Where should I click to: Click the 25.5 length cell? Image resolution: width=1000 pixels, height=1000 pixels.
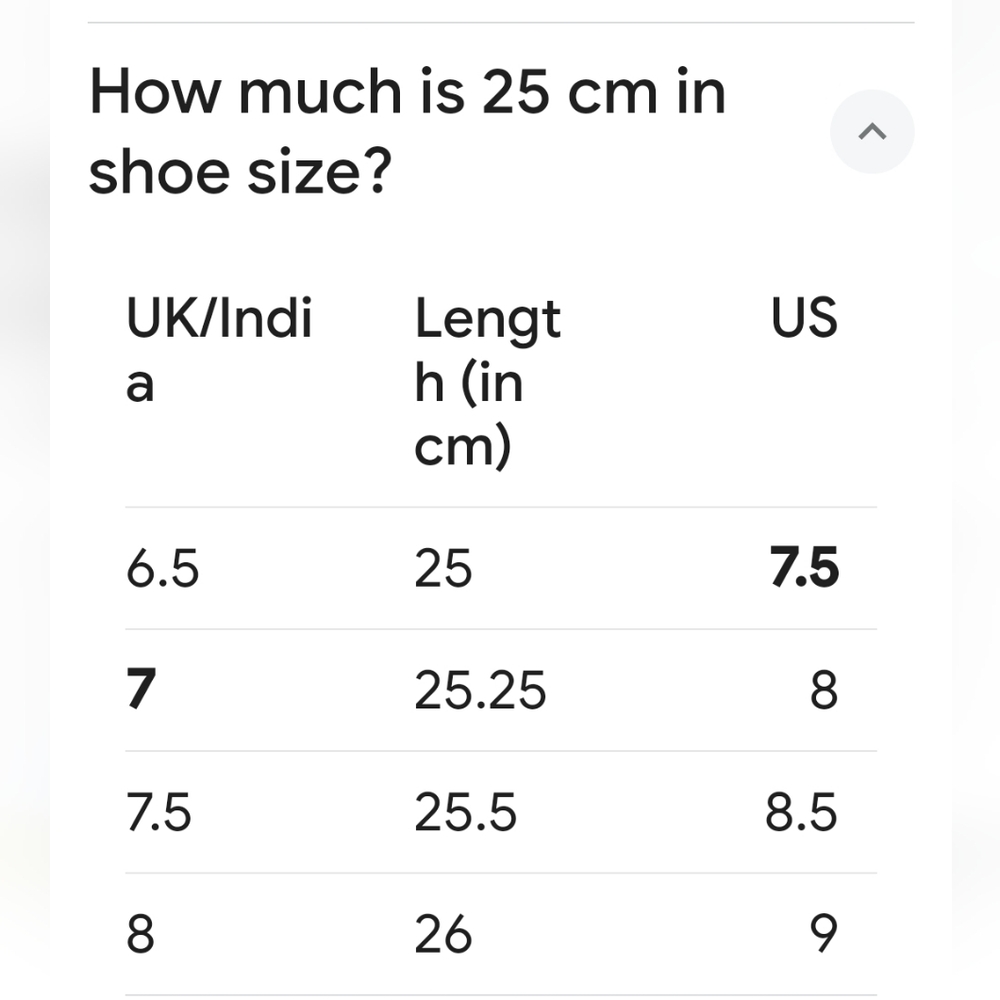click(x=465, y=812)
